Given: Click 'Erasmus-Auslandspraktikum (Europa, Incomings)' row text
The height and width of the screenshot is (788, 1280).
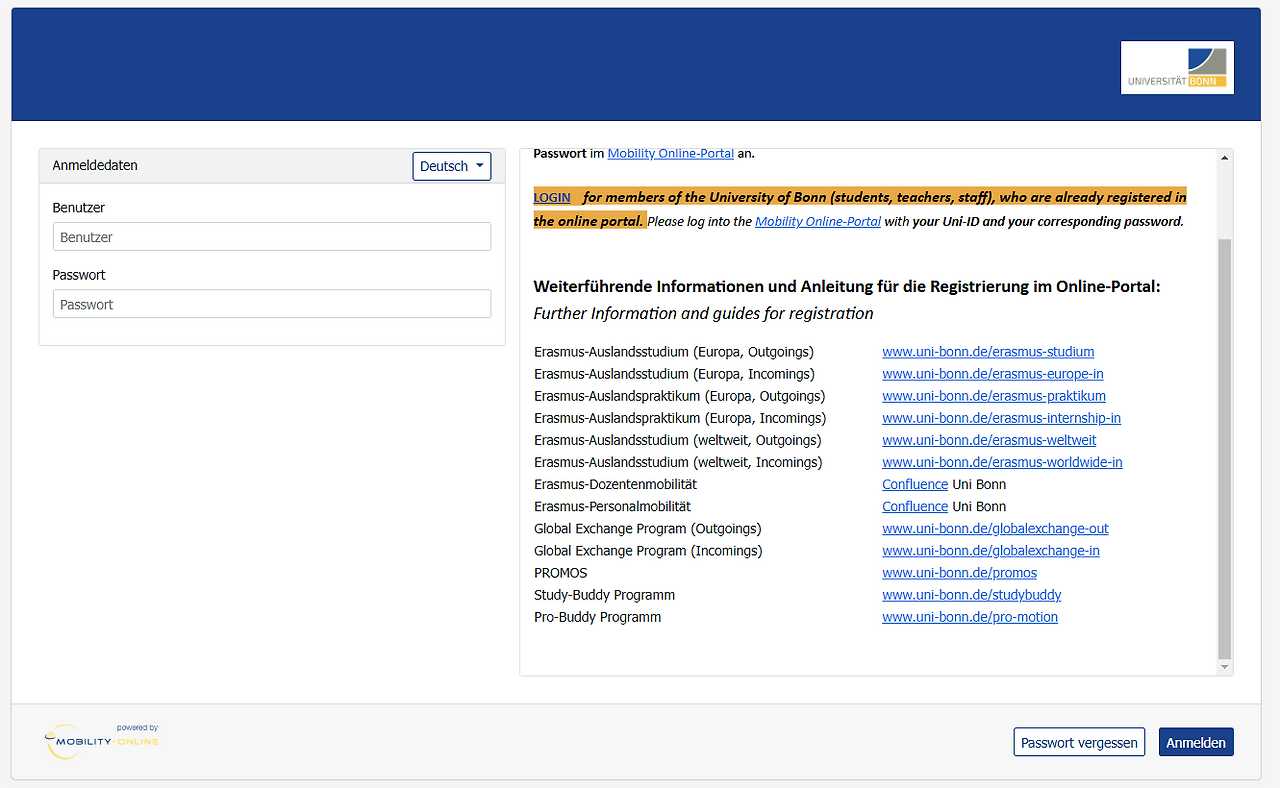Looking at the screenshot, I should (x=680, y=418).
